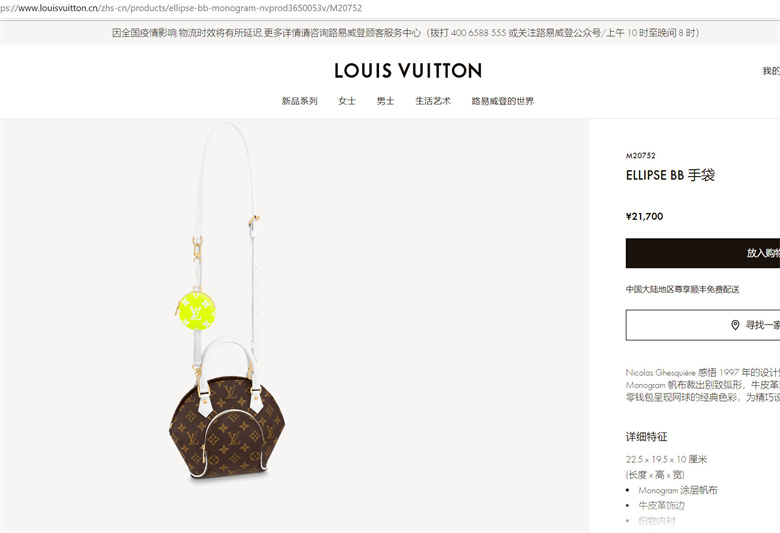Click the 我的 account link at top right
The height and width of the screenshot is (533, 780).
click(771, 71)
